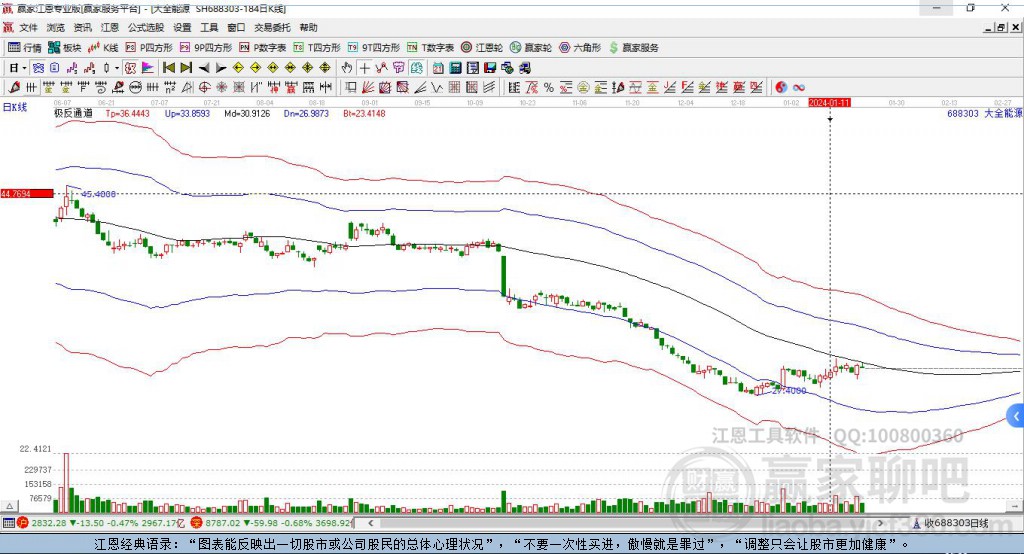The image size is (1024, 554).
Task: Open the T数字表 tool
Action: pos(430,48)
